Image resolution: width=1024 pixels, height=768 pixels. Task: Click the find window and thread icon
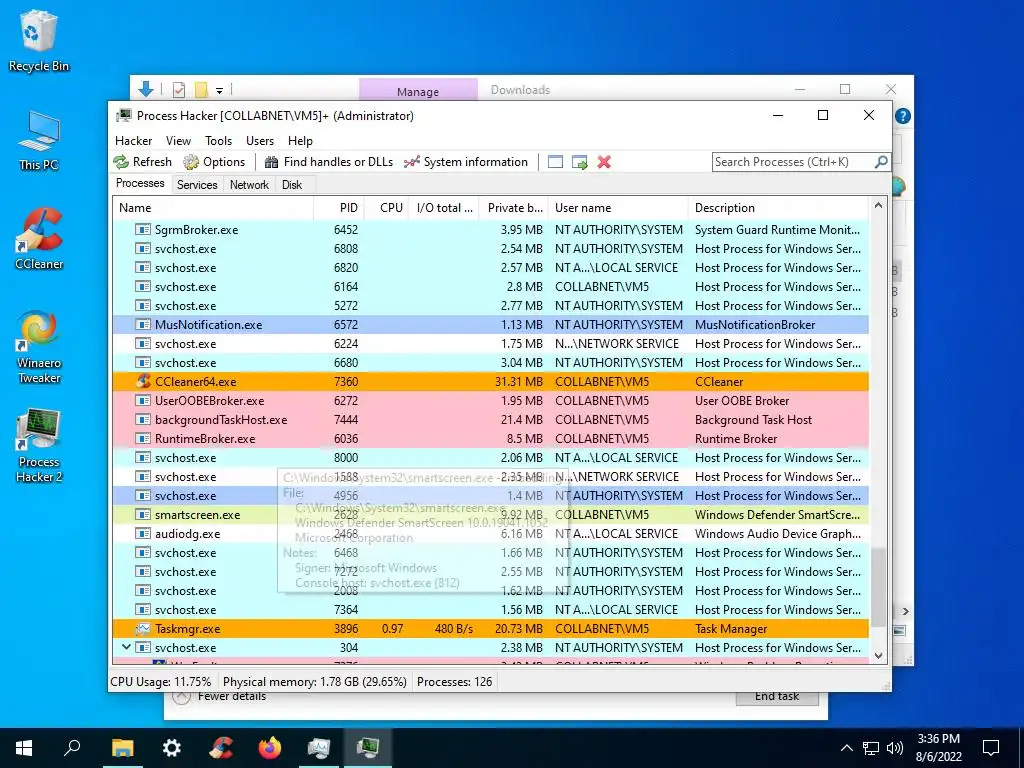(579, 162)
